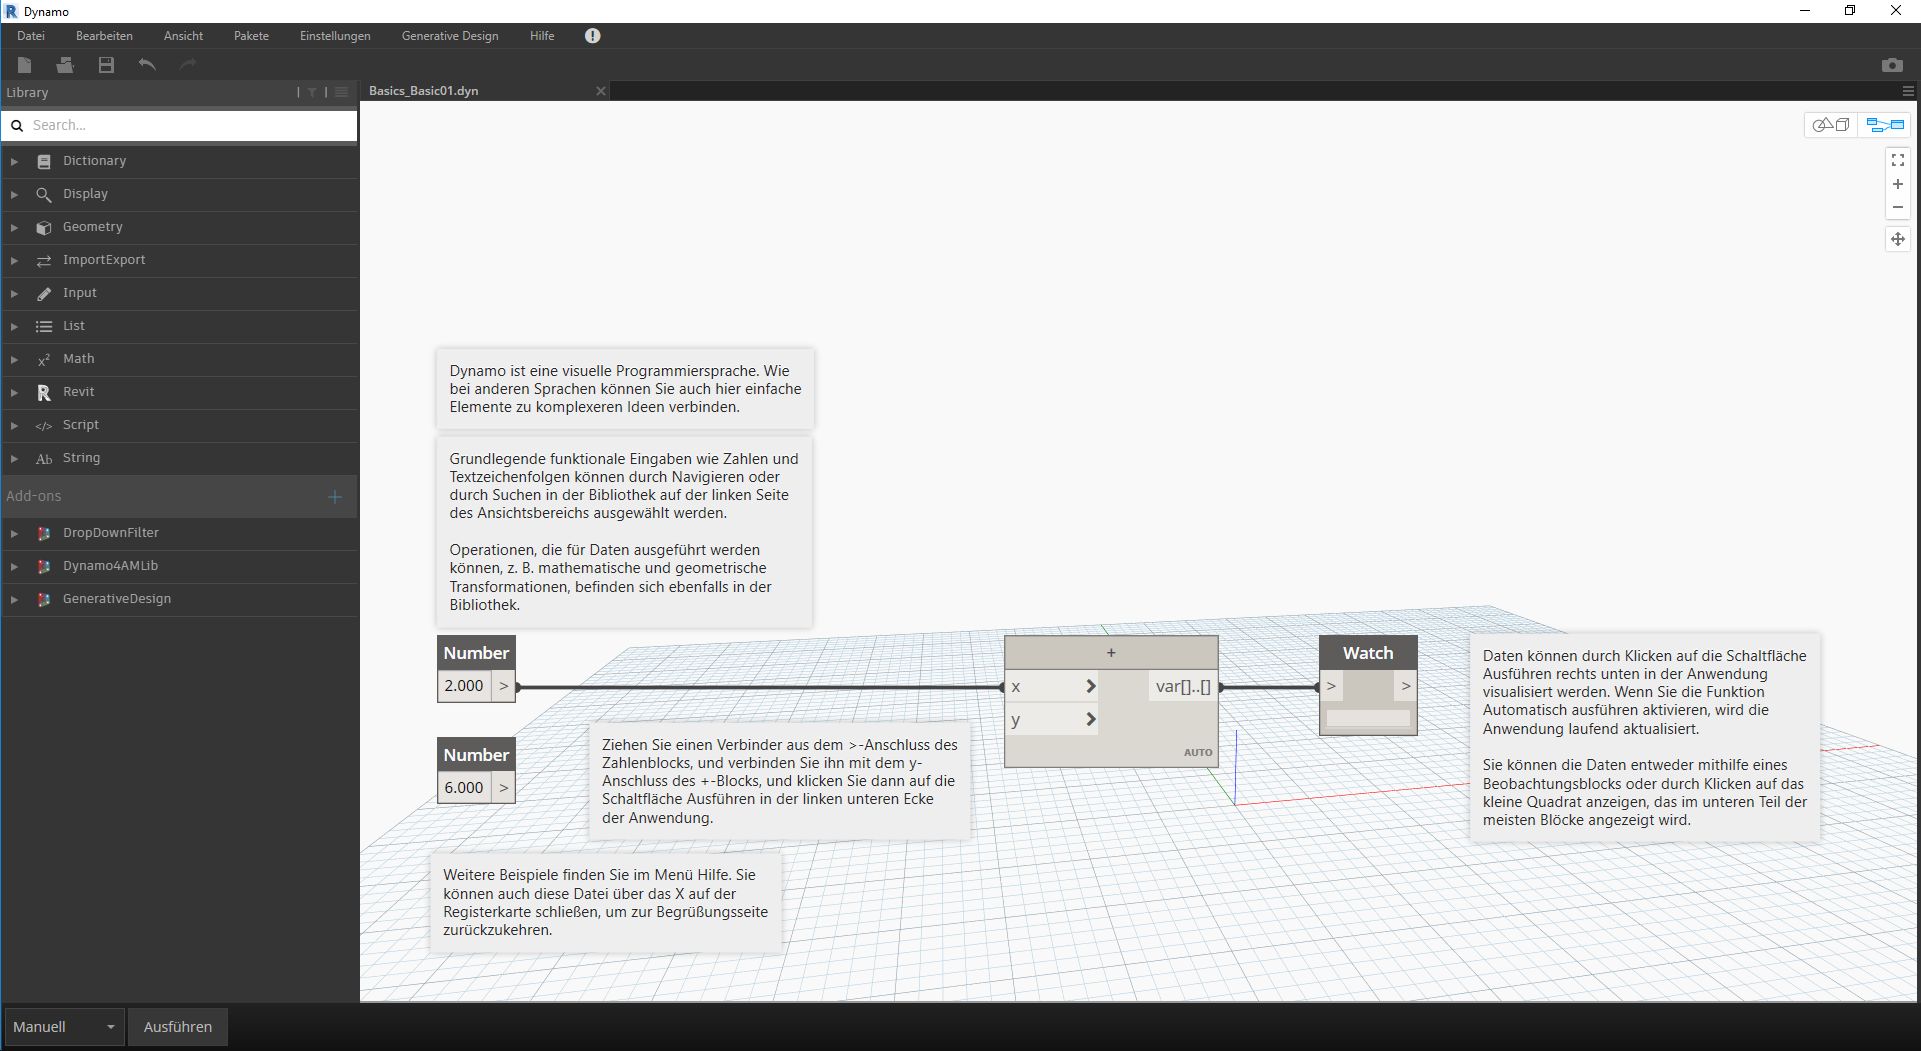The height and width of the screenshot is (1051, 1921).
Task: Close the Basics_Basic01.dyn tab
Action: 601,91
